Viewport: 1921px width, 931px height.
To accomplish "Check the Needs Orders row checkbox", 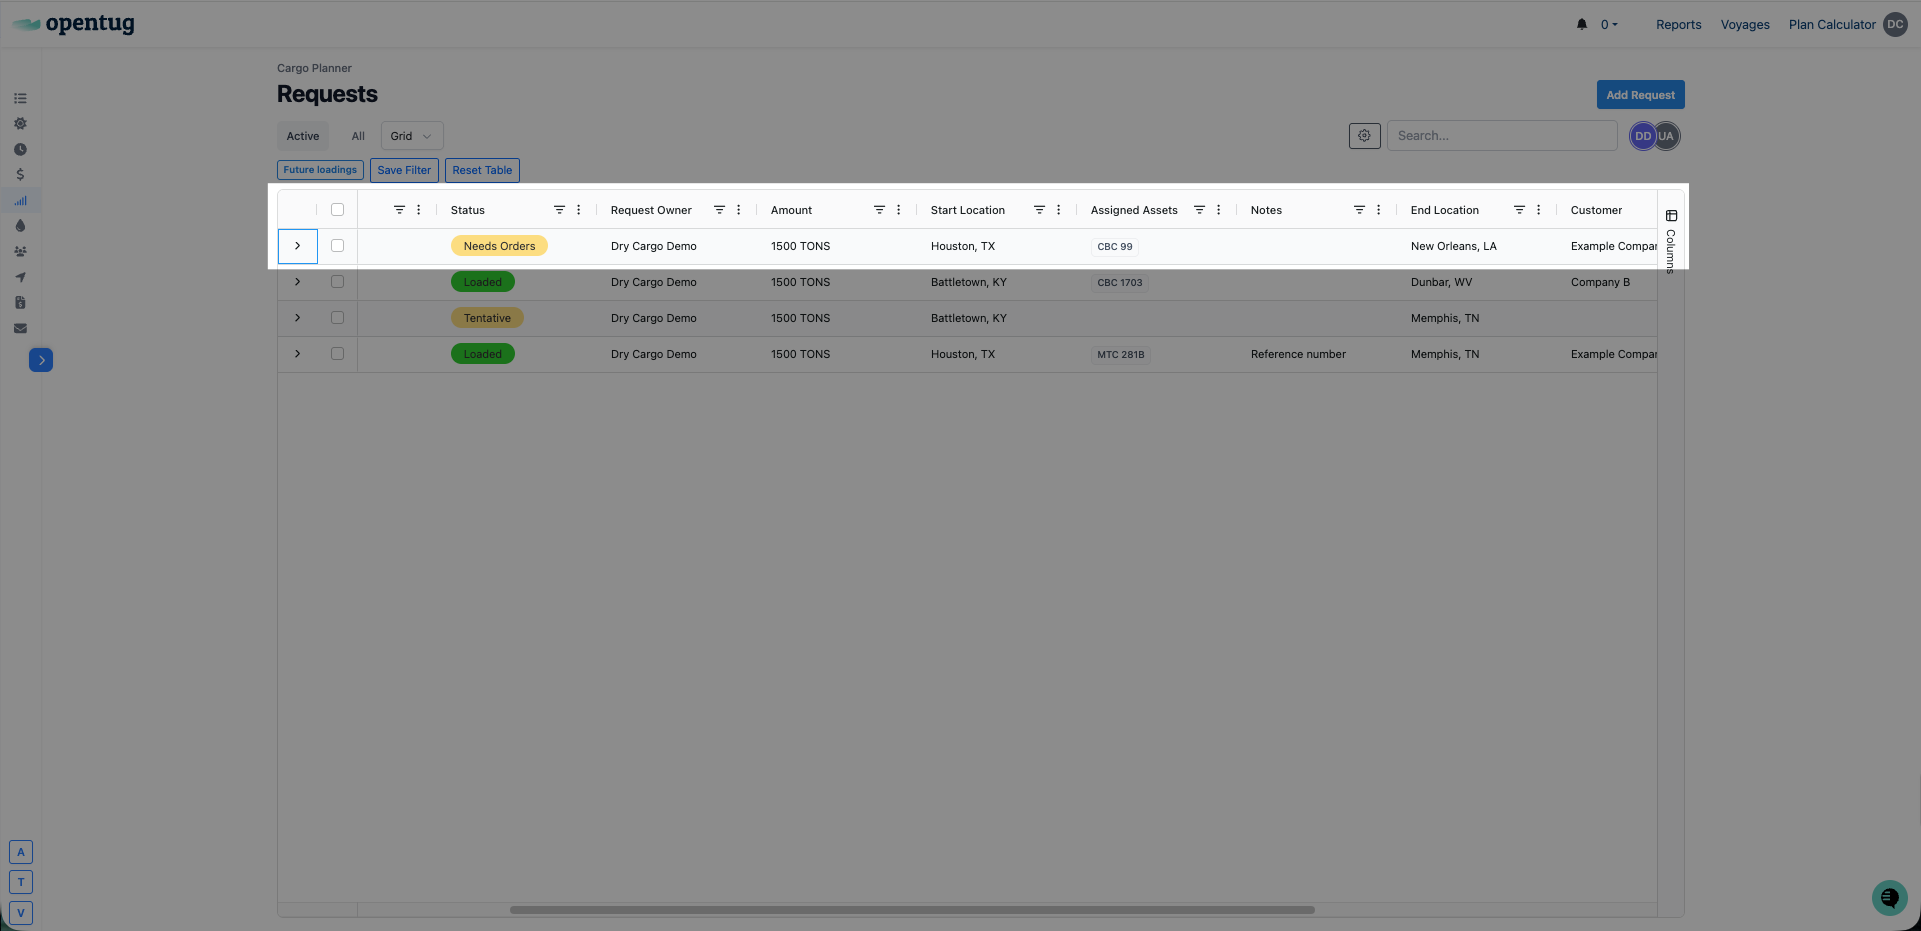I will click(337, 246).
